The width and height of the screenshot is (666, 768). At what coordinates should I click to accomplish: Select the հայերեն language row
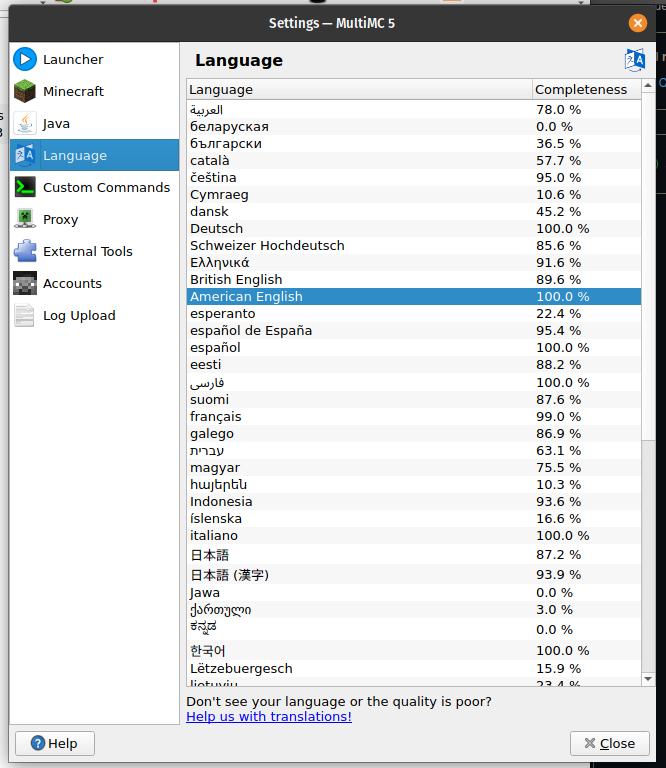(414, 485)
